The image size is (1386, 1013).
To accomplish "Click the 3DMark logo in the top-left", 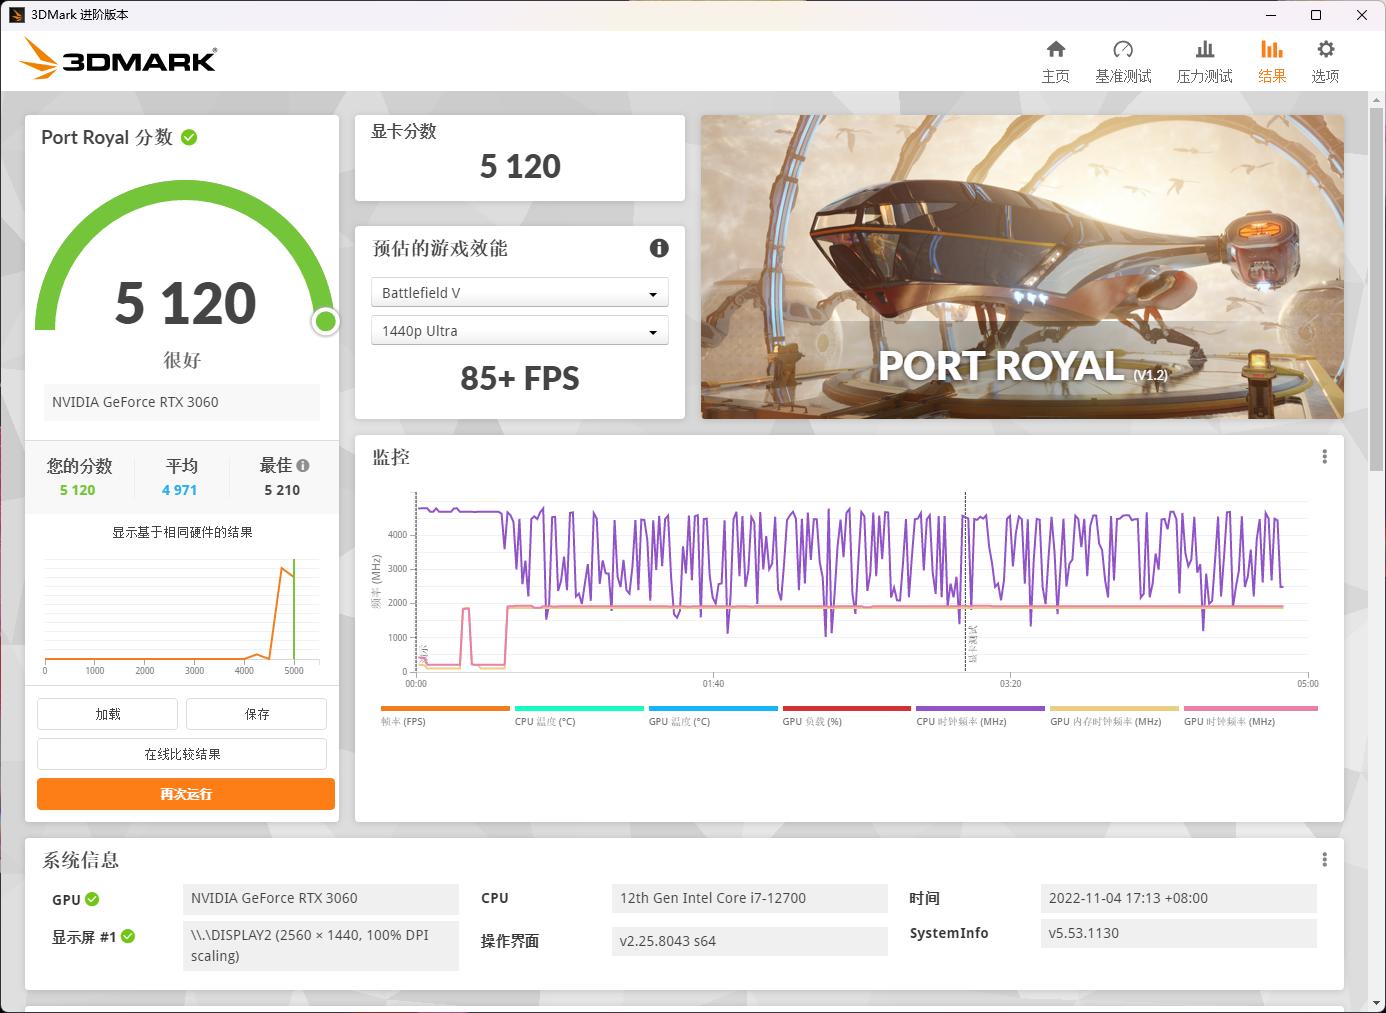I will pos(117,60).
